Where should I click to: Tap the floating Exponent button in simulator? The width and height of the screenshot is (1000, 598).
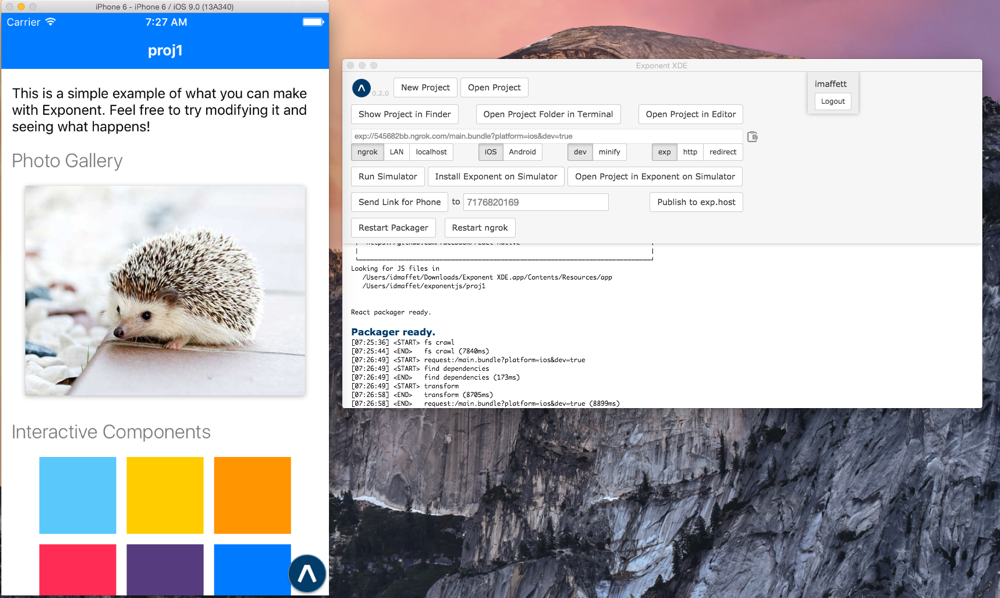(307, 574)
